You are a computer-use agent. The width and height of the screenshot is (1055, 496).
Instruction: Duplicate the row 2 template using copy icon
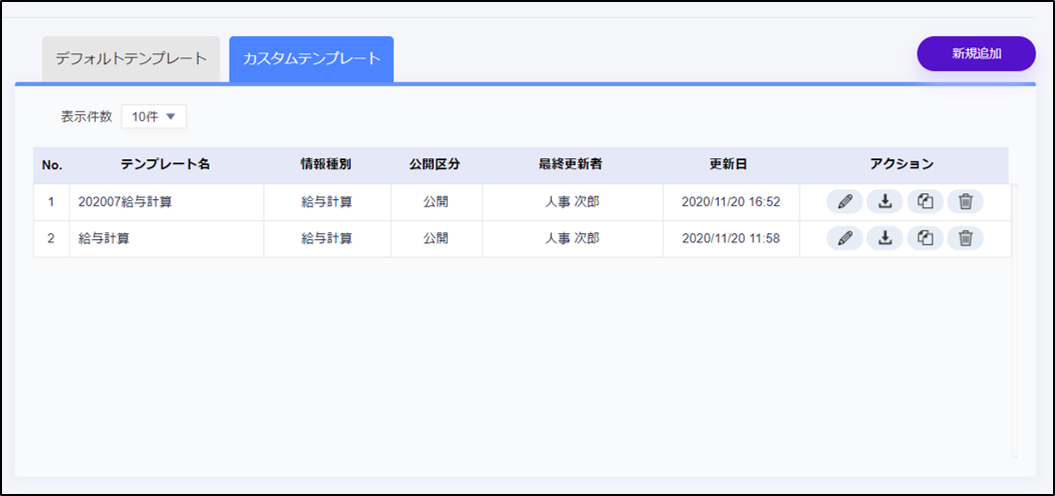tap(925, 238)
